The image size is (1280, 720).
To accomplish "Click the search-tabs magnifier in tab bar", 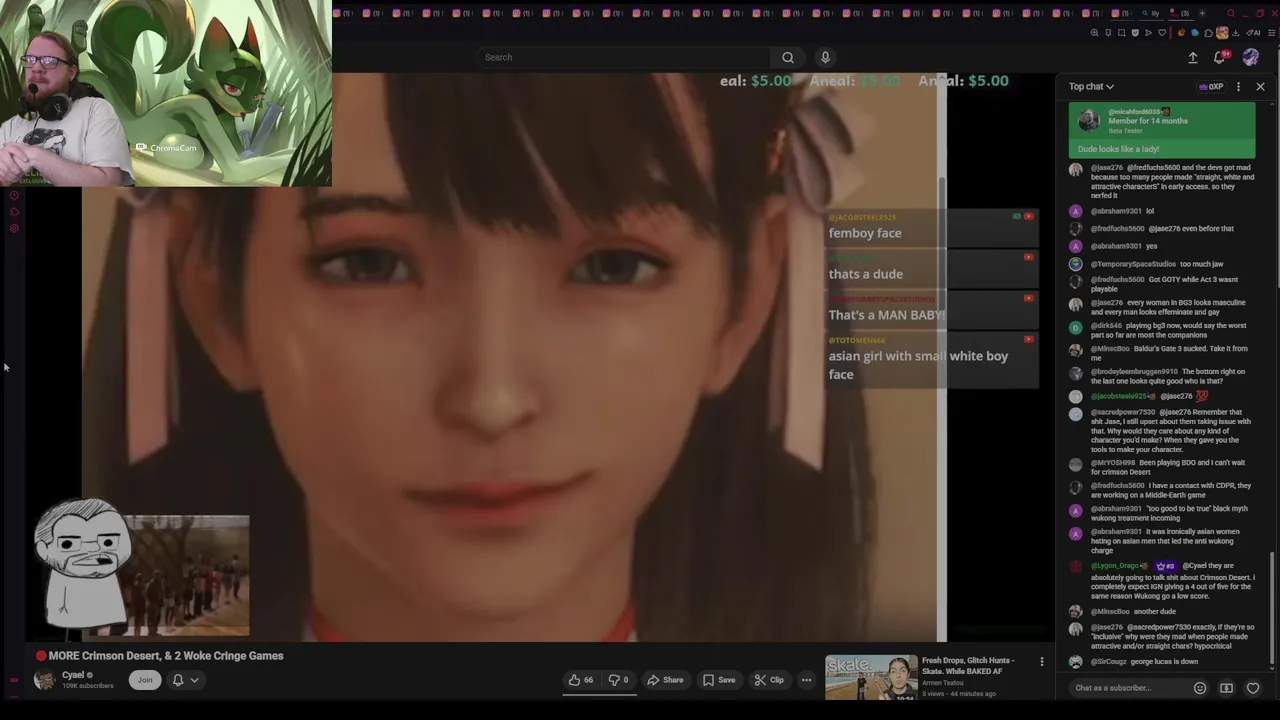I will click(x=1231, y=13).
